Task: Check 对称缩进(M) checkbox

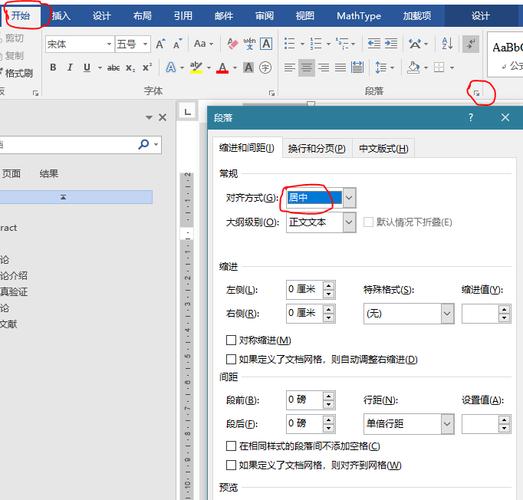Action: 231,340
